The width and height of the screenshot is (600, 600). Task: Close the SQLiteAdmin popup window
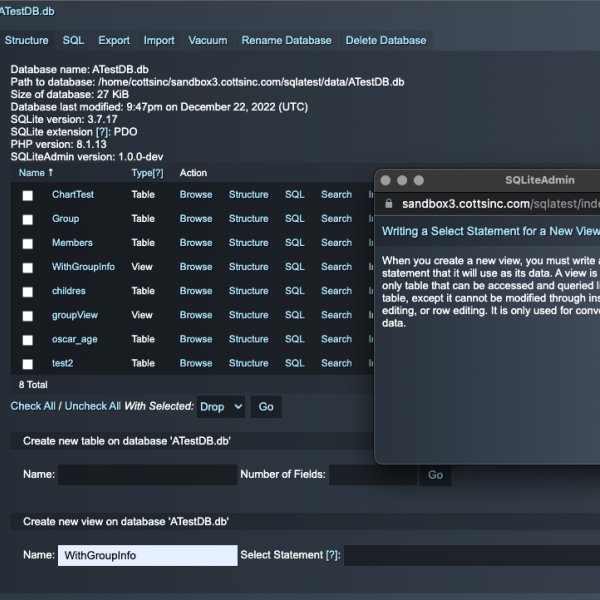click(385, 180)
